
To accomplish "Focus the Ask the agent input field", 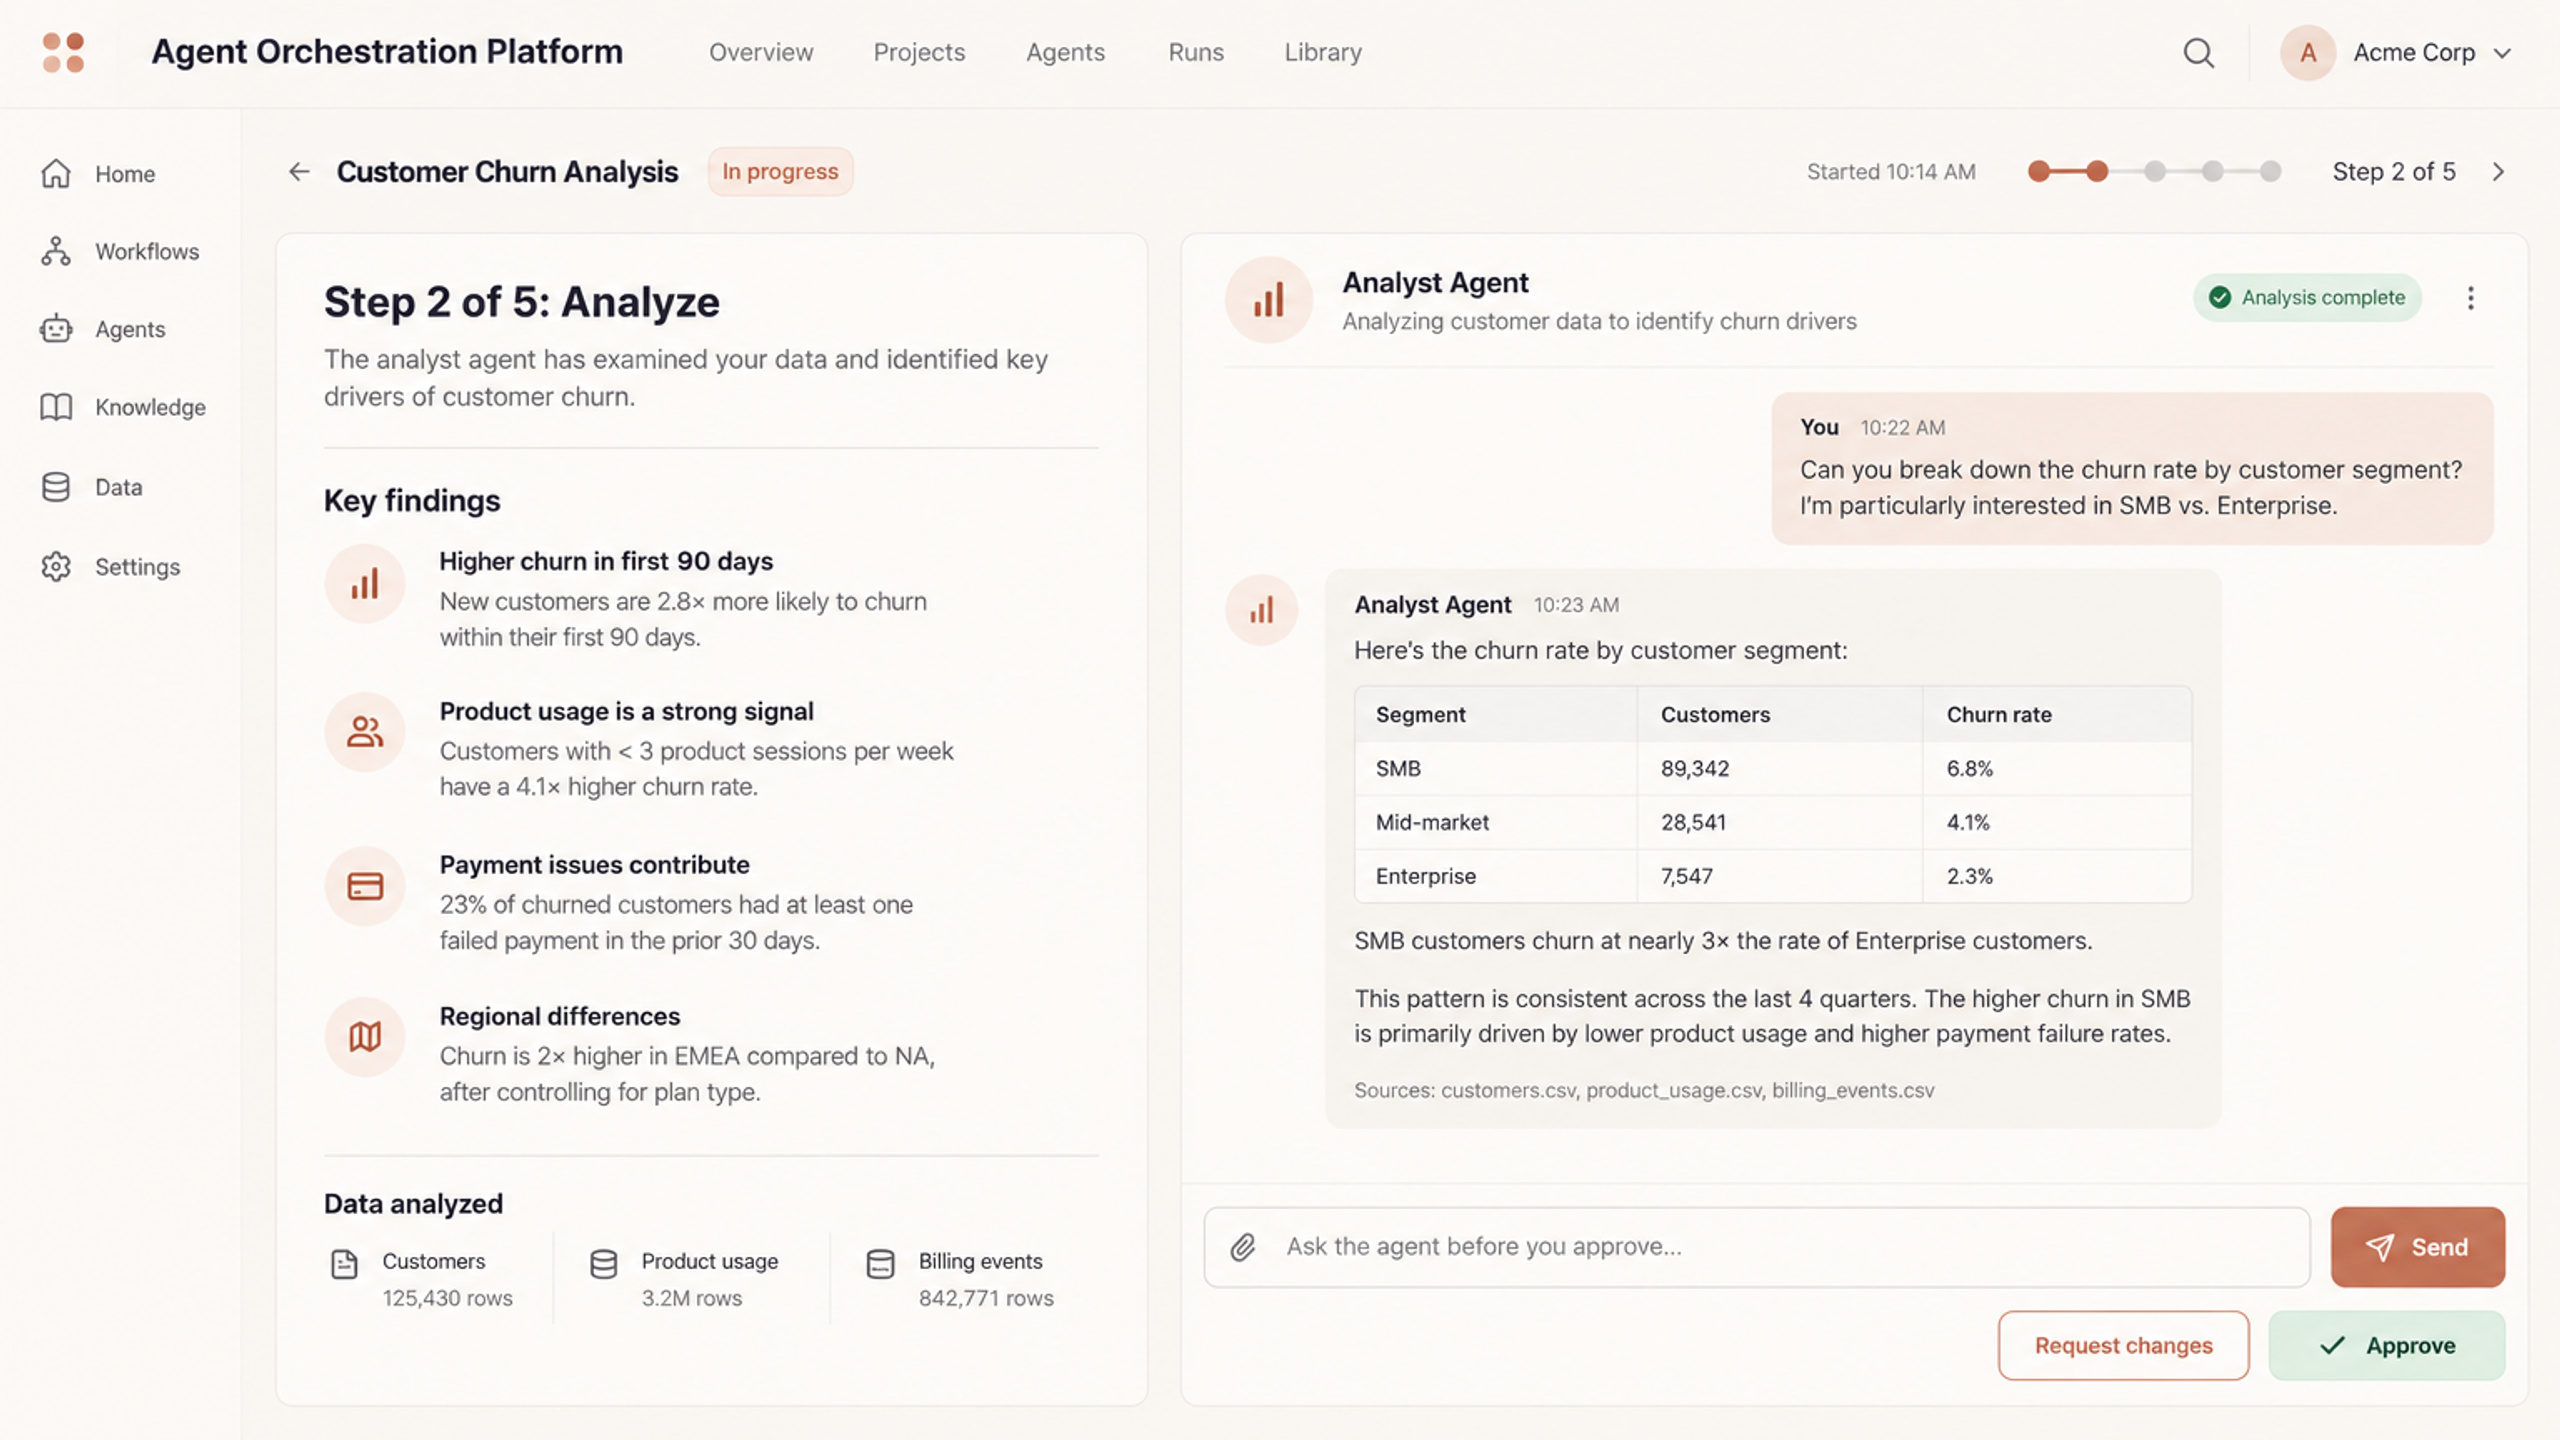I will click(1757, 1247).
